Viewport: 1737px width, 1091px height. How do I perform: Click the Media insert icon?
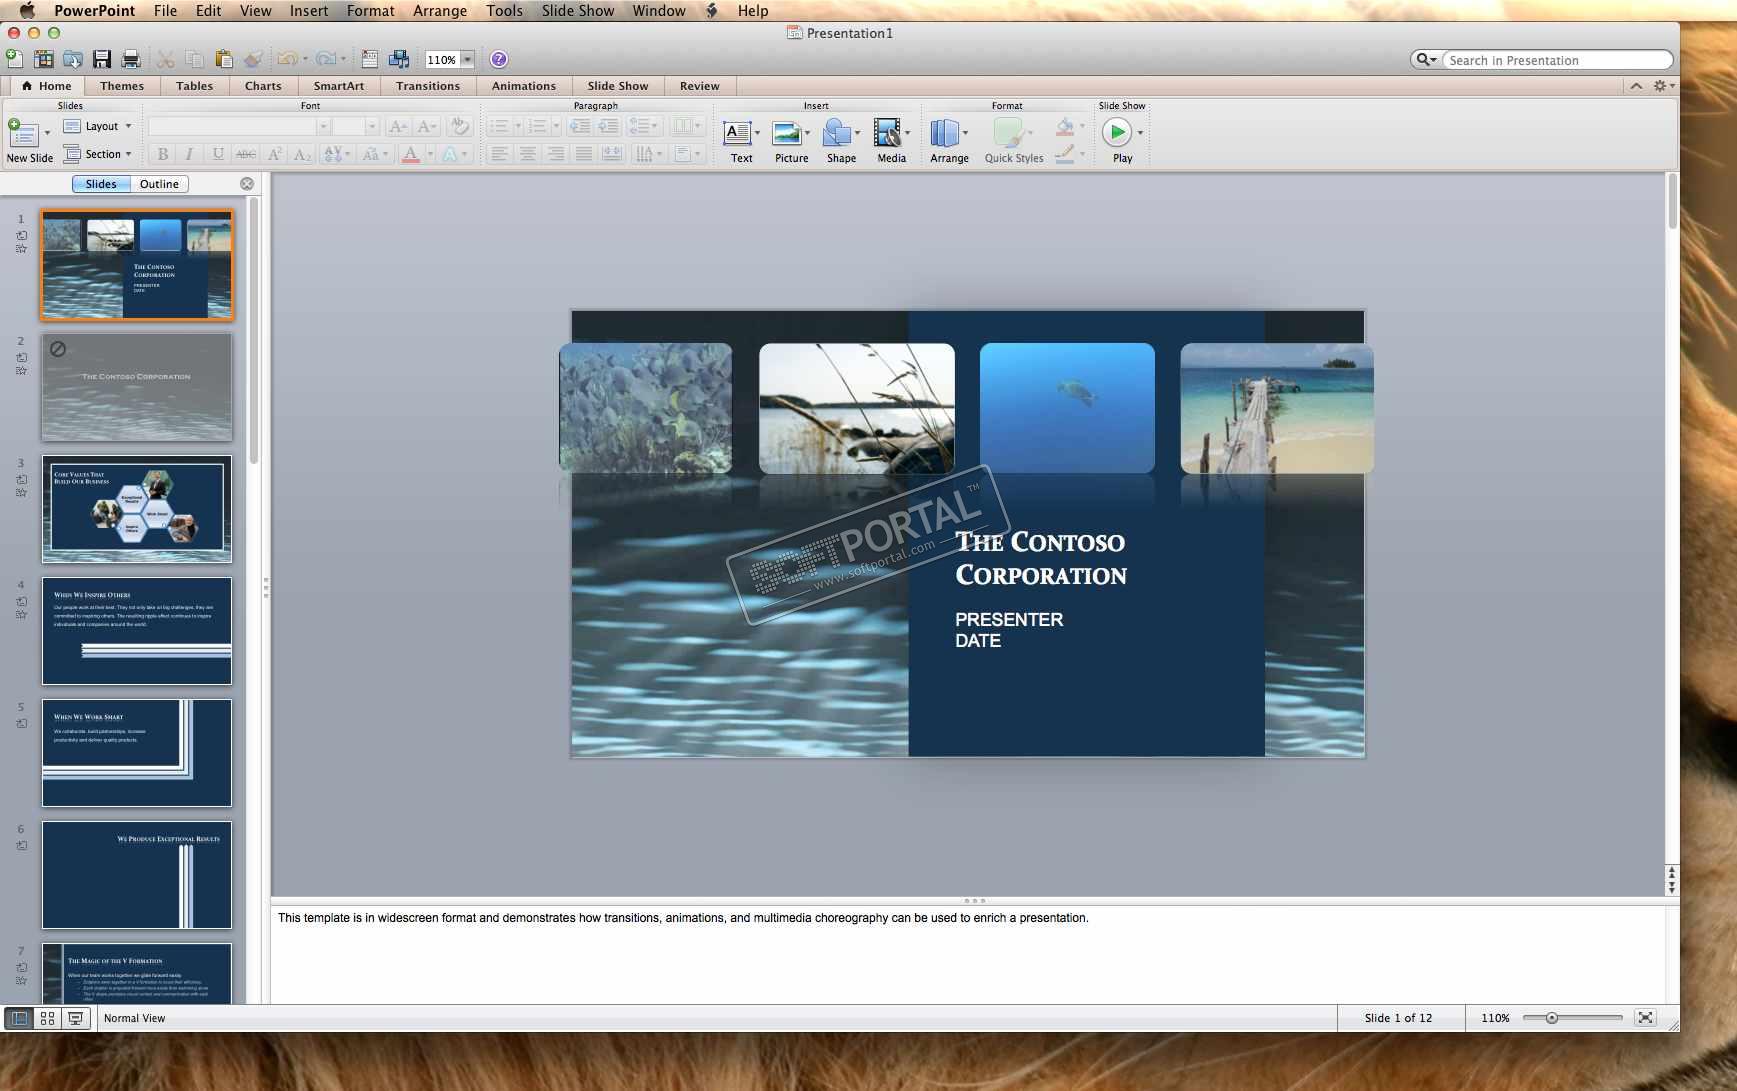point(888,133)
